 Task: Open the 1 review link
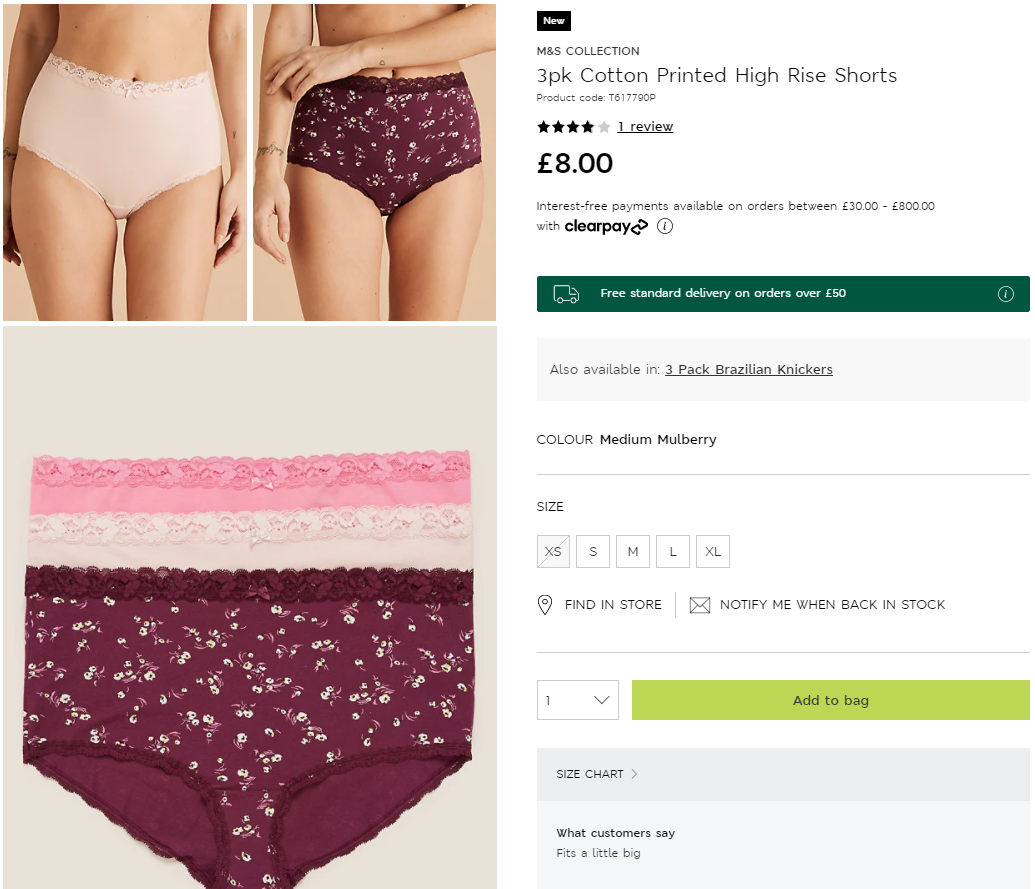point(645,127)
